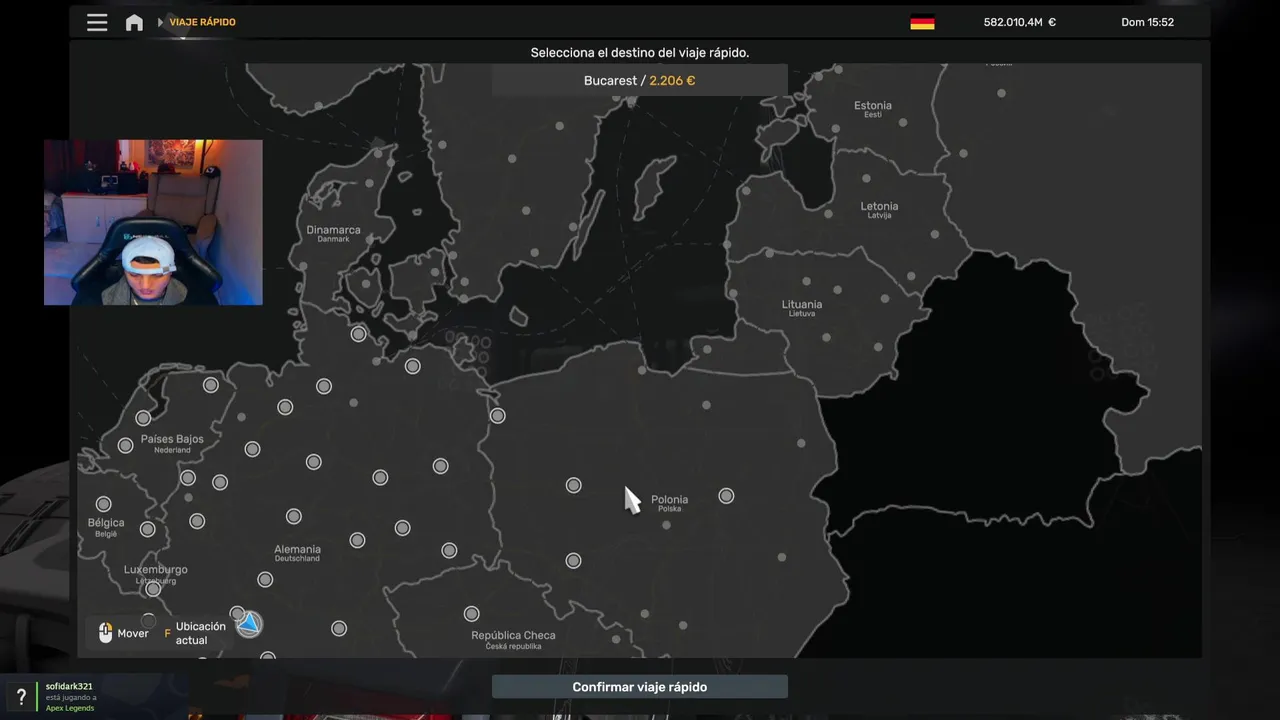Click the mouse Mover hint icon

(x=105, y=632)
